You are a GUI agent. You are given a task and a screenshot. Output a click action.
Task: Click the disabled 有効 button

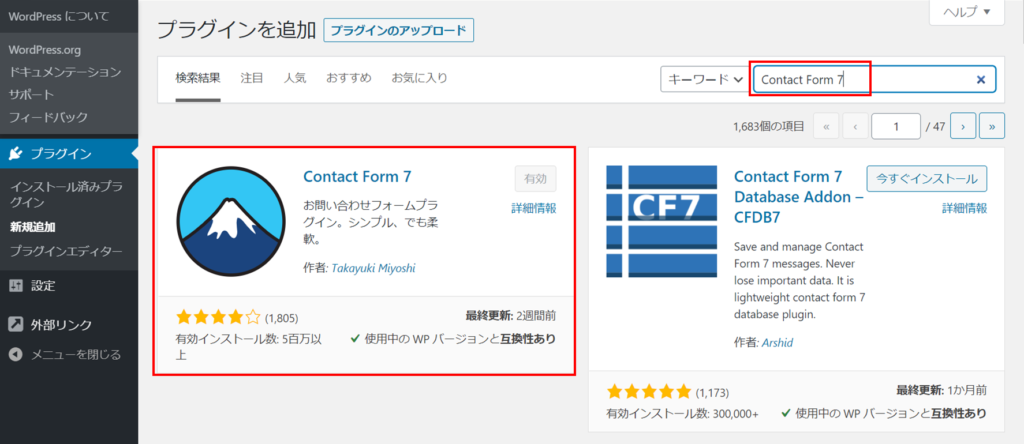536,178
